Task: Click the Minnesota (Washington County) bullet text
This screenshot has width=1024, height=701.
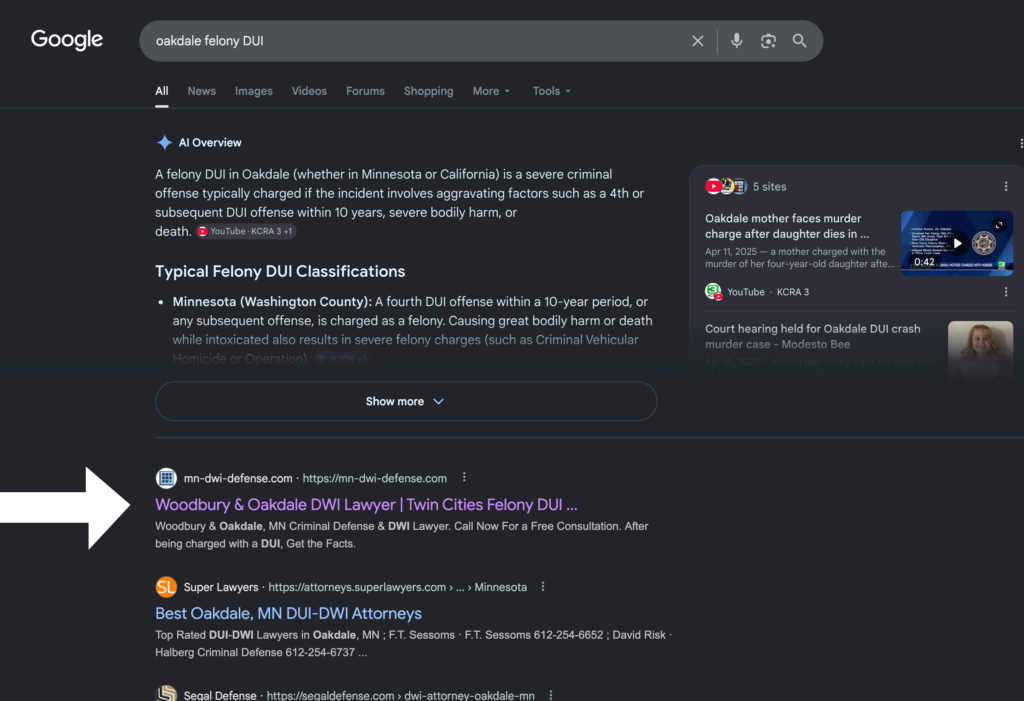Action: [272, 302]
